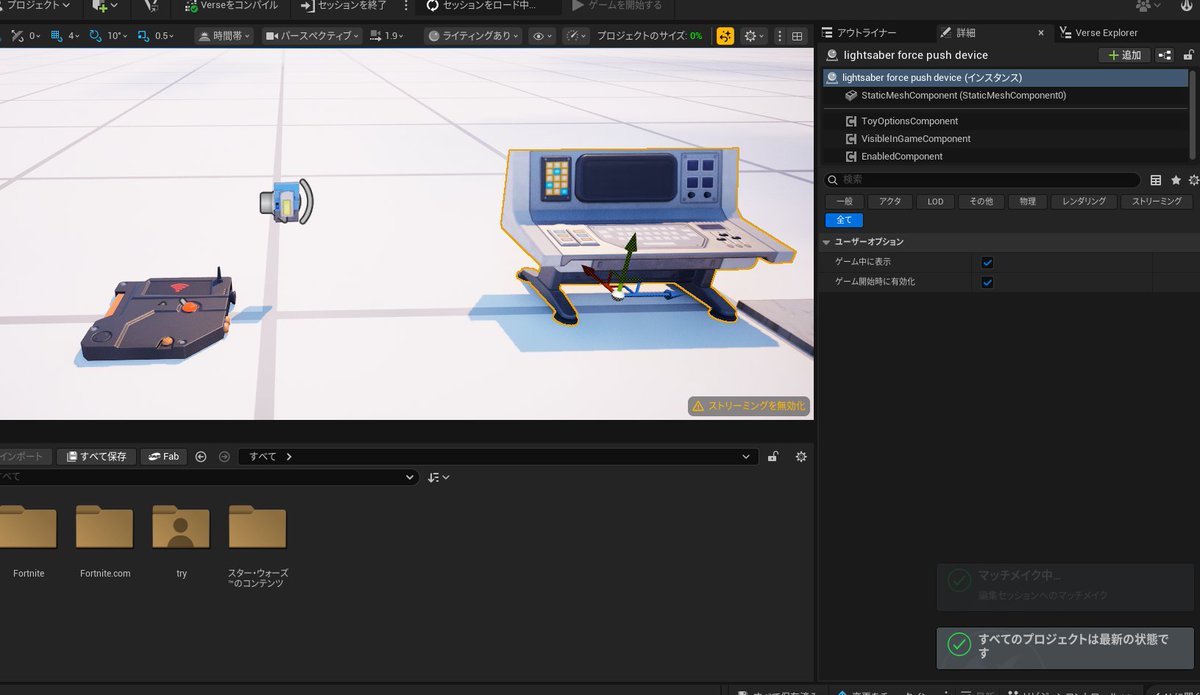The width and height of the screenshot is (1200, 695).
Task: Toggle the content browser lock icon
Action: pyautogui.click(x=773, y=456)
